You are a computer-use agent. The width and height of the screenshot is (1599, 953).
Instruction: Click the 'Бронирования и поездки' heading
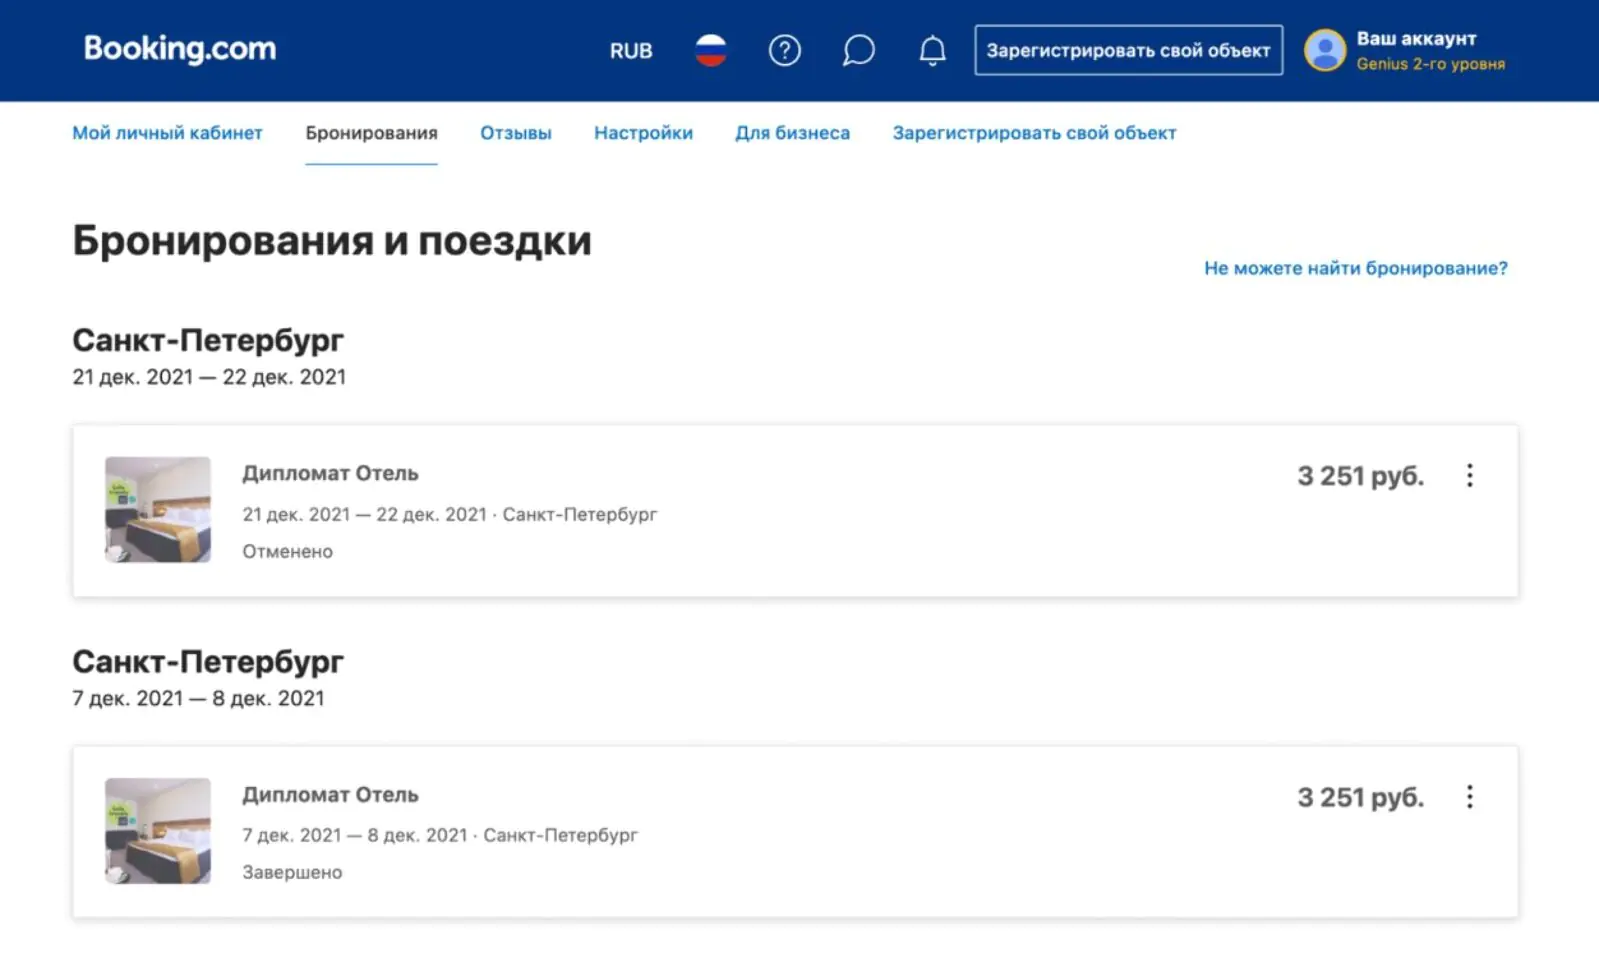(332, 241)
